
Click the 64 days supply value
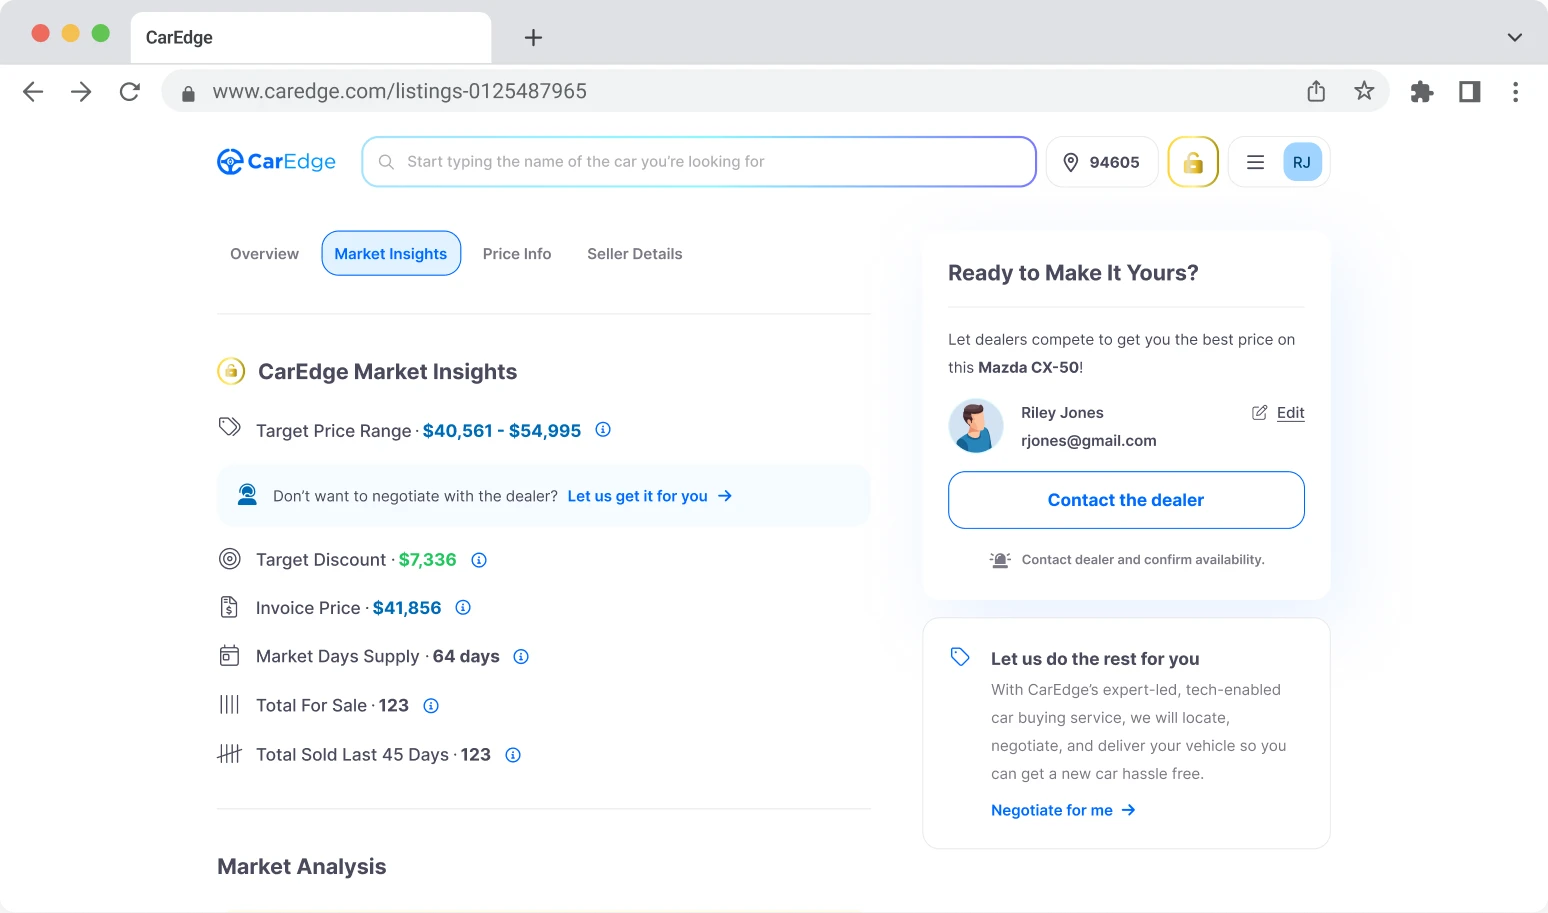pos(466,657)
